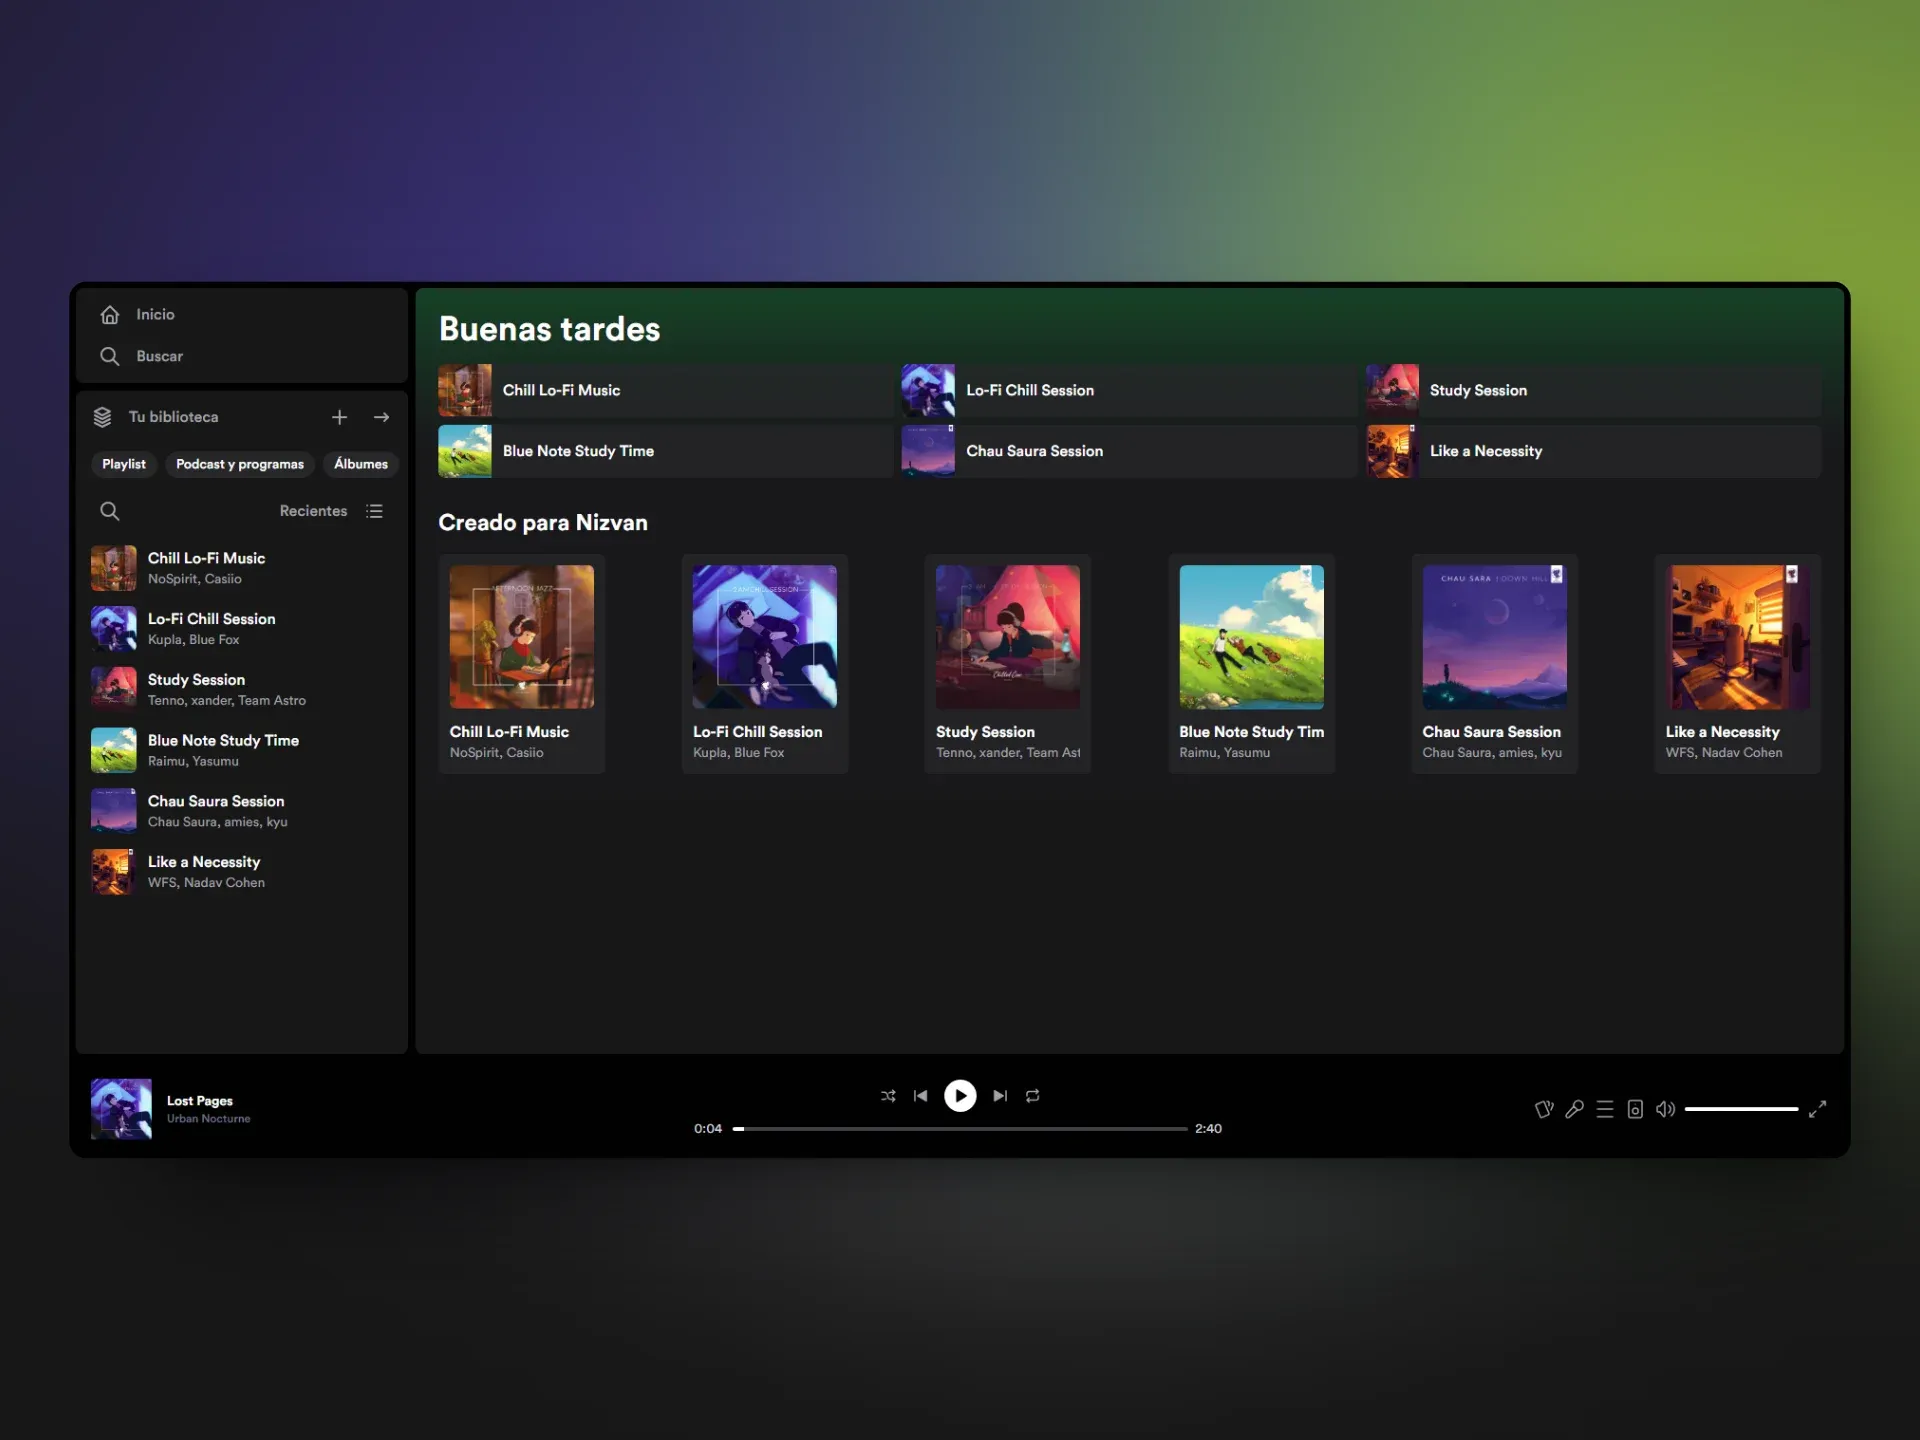
Task: Click the Lo-Fi Chill Session card cover art
Action: point(764,637)
